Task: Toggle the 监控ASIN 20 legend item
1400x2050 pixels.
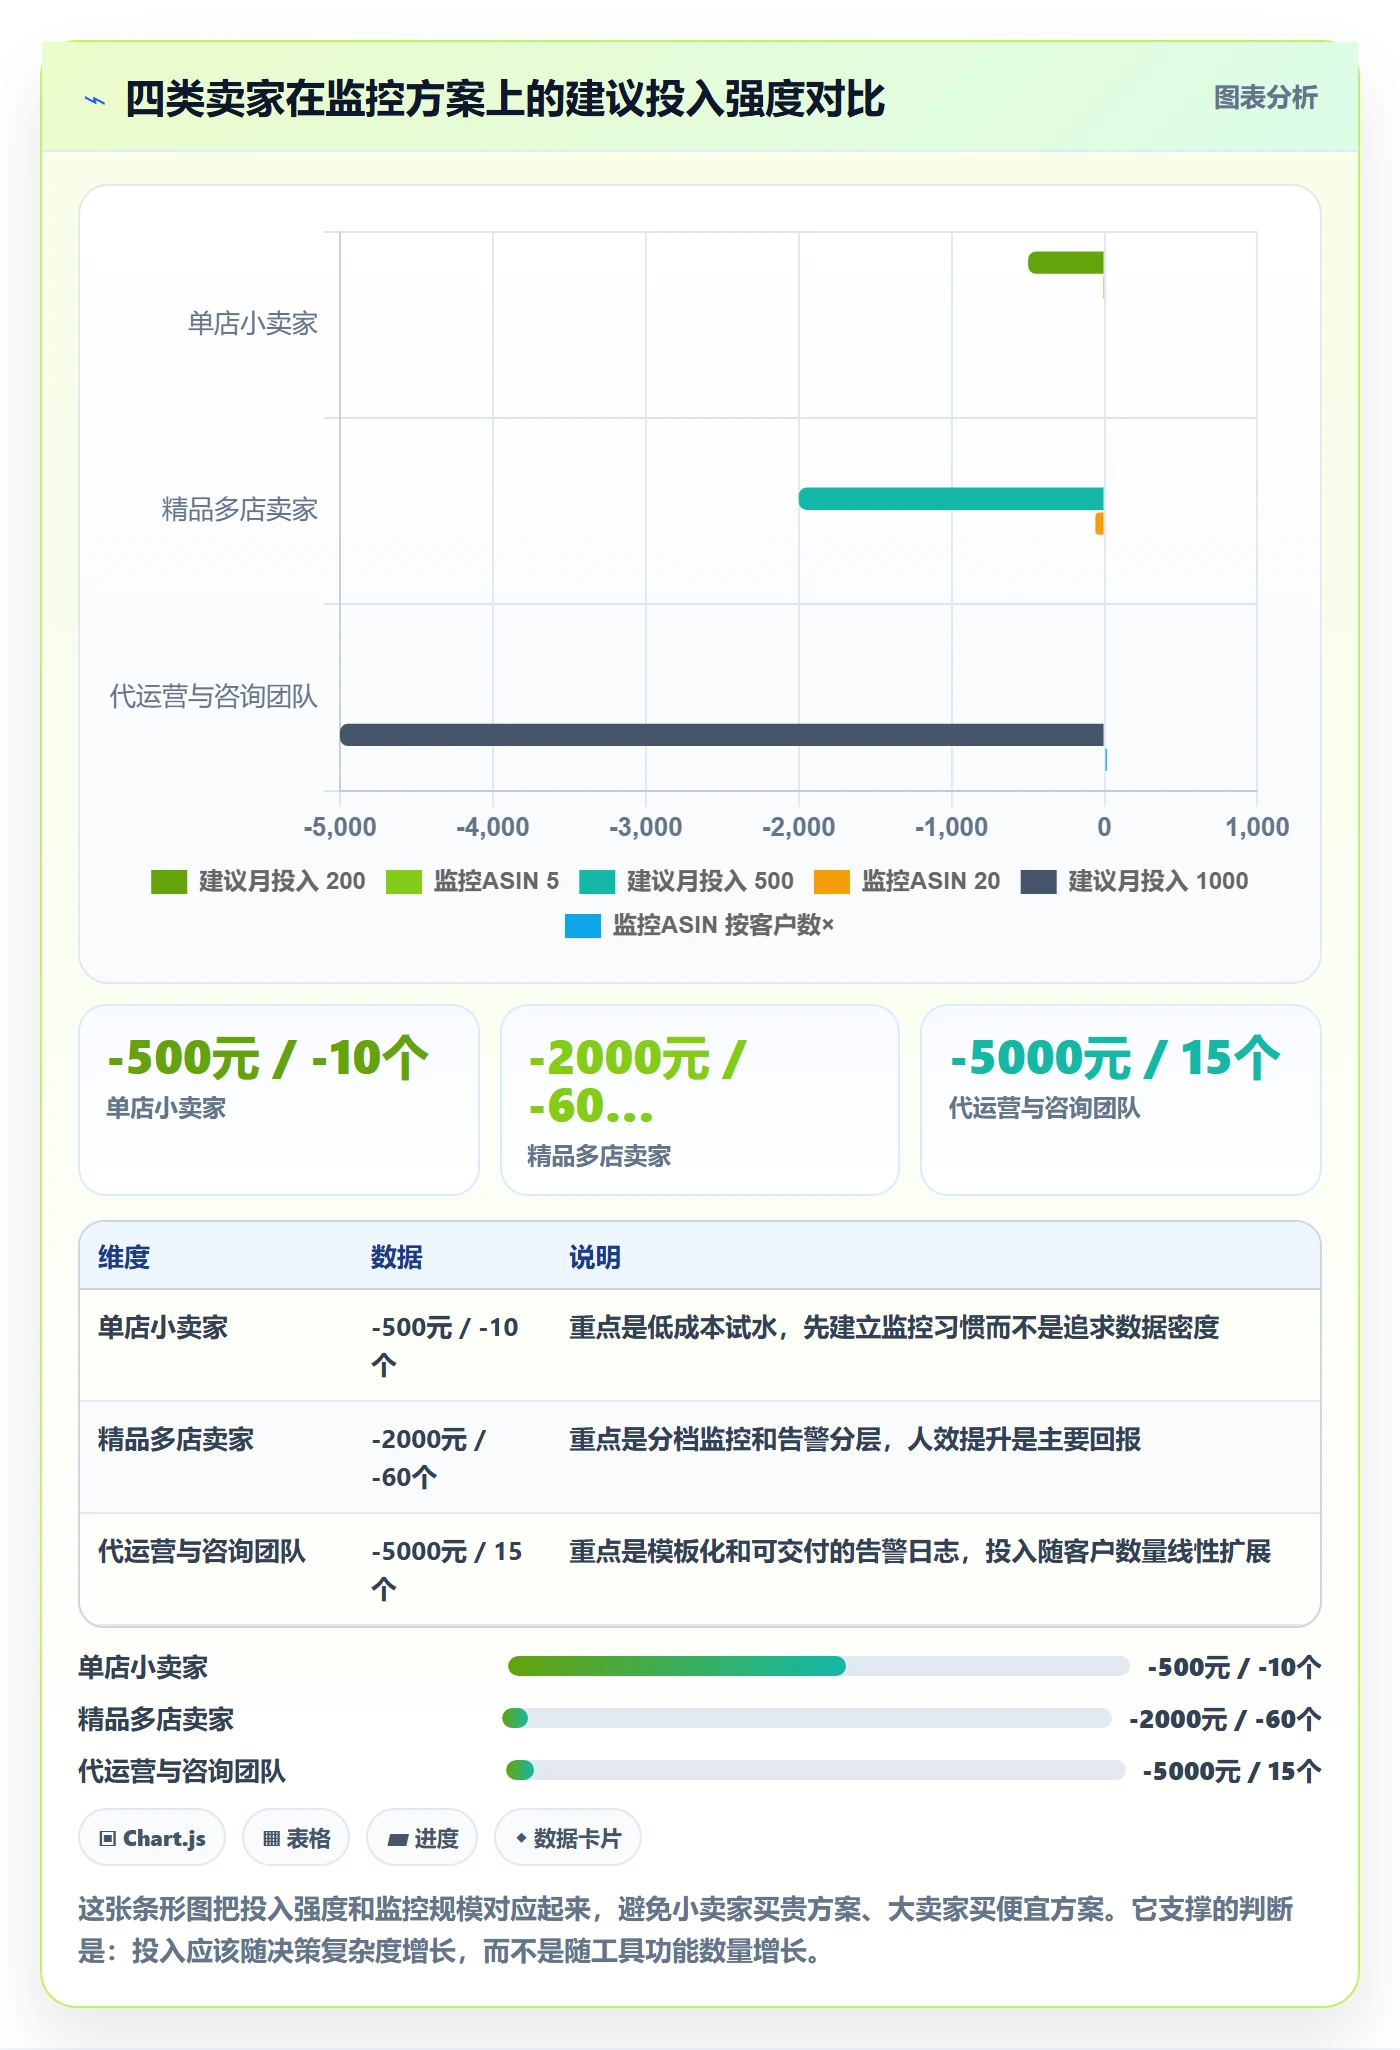Action: [x=907, y=881]
